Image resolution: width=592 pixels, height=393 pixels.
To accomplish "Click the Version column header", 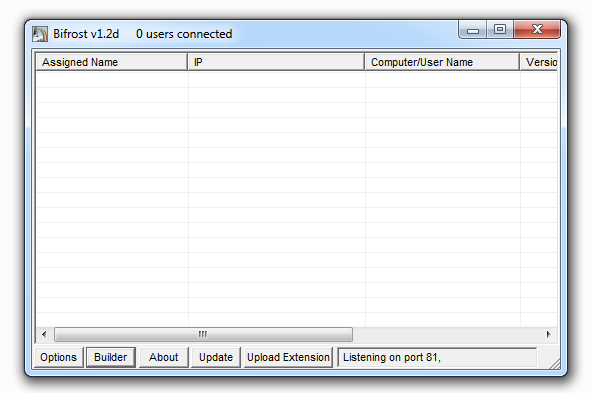I will pyautogui.click(x=539, y=62).
